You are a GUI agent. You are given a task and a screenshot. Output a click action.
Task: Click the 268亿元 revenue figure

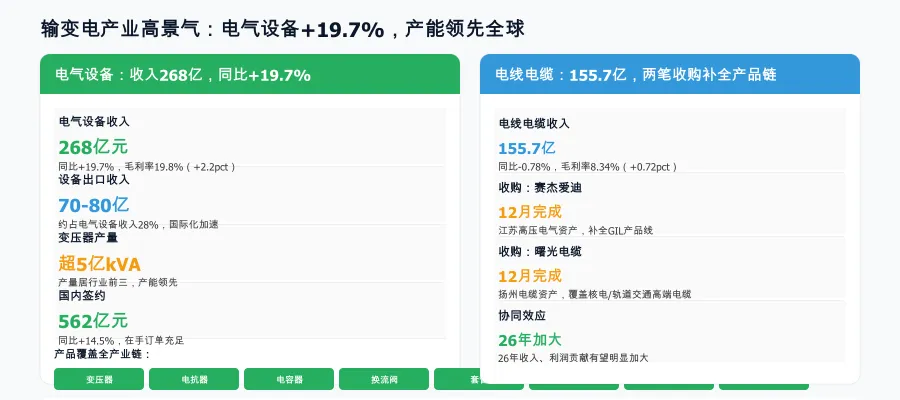93,148
